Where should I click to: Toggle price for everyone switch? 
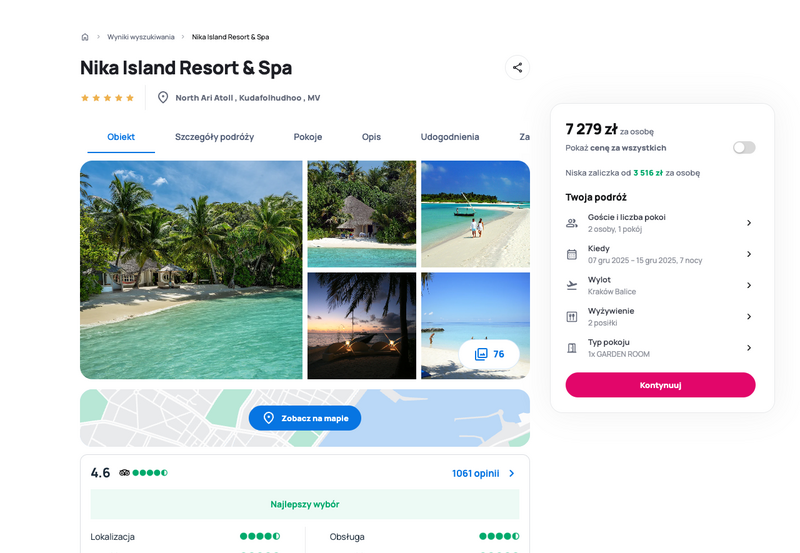point(744,148)
